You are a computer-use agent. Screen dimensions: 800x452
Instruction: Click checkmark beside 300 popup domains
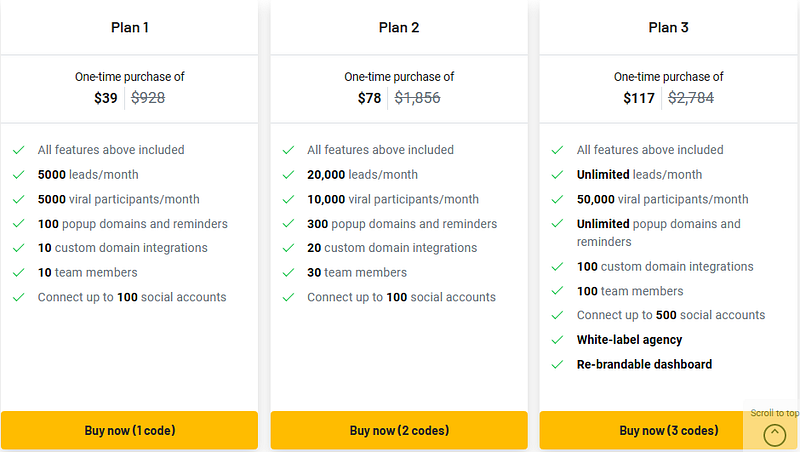click(288, 224)
